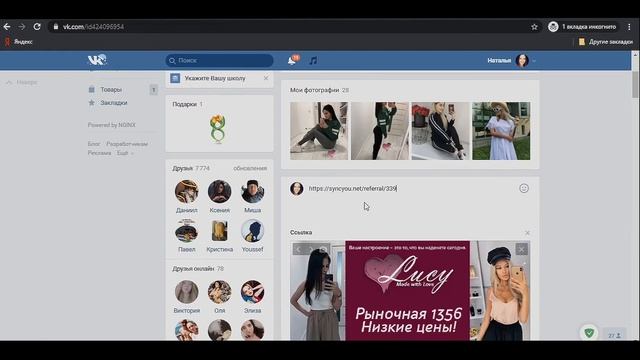The width and height of the screenshot is (640, 360).
Task: Open the notifications bell
Action: pyautogui.click(x=292, y=60)
